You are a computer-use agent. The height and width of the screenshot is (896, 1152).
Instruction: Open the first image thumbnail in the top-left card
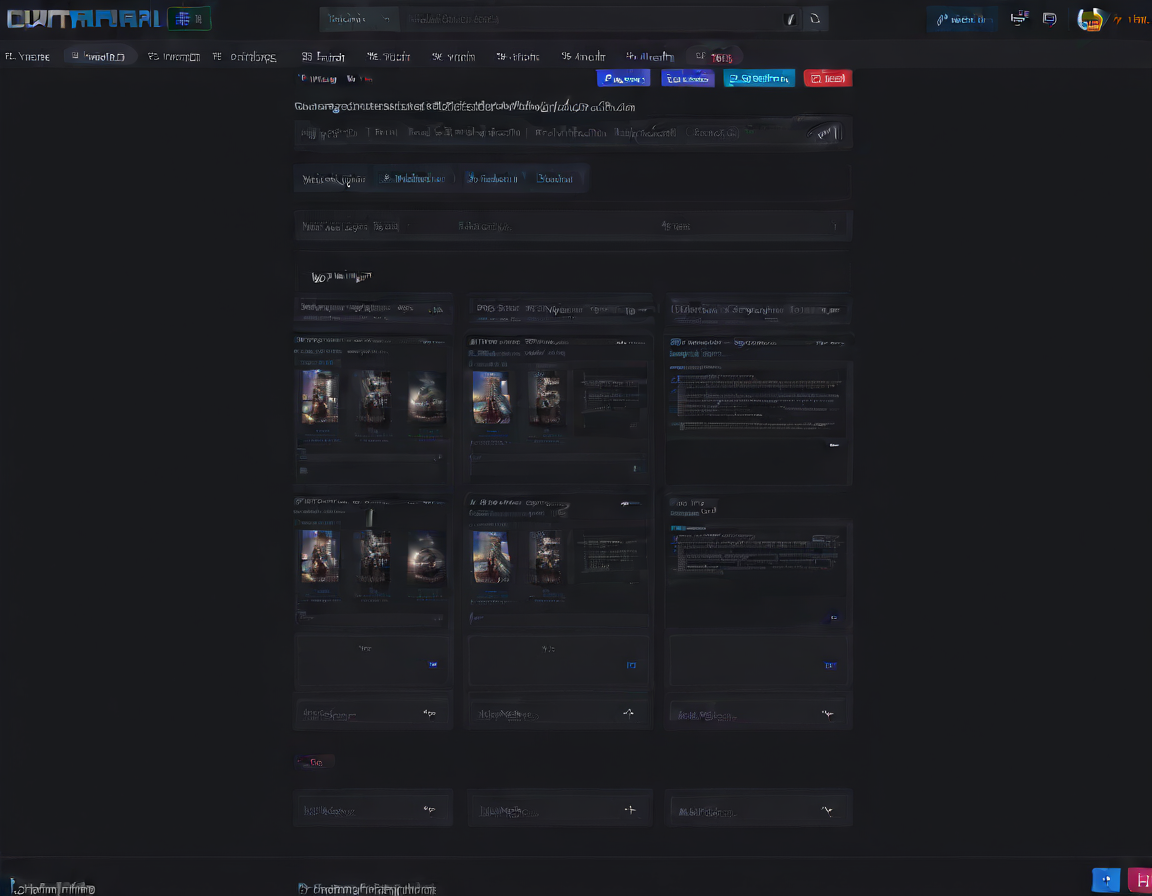tap(320, 396)
